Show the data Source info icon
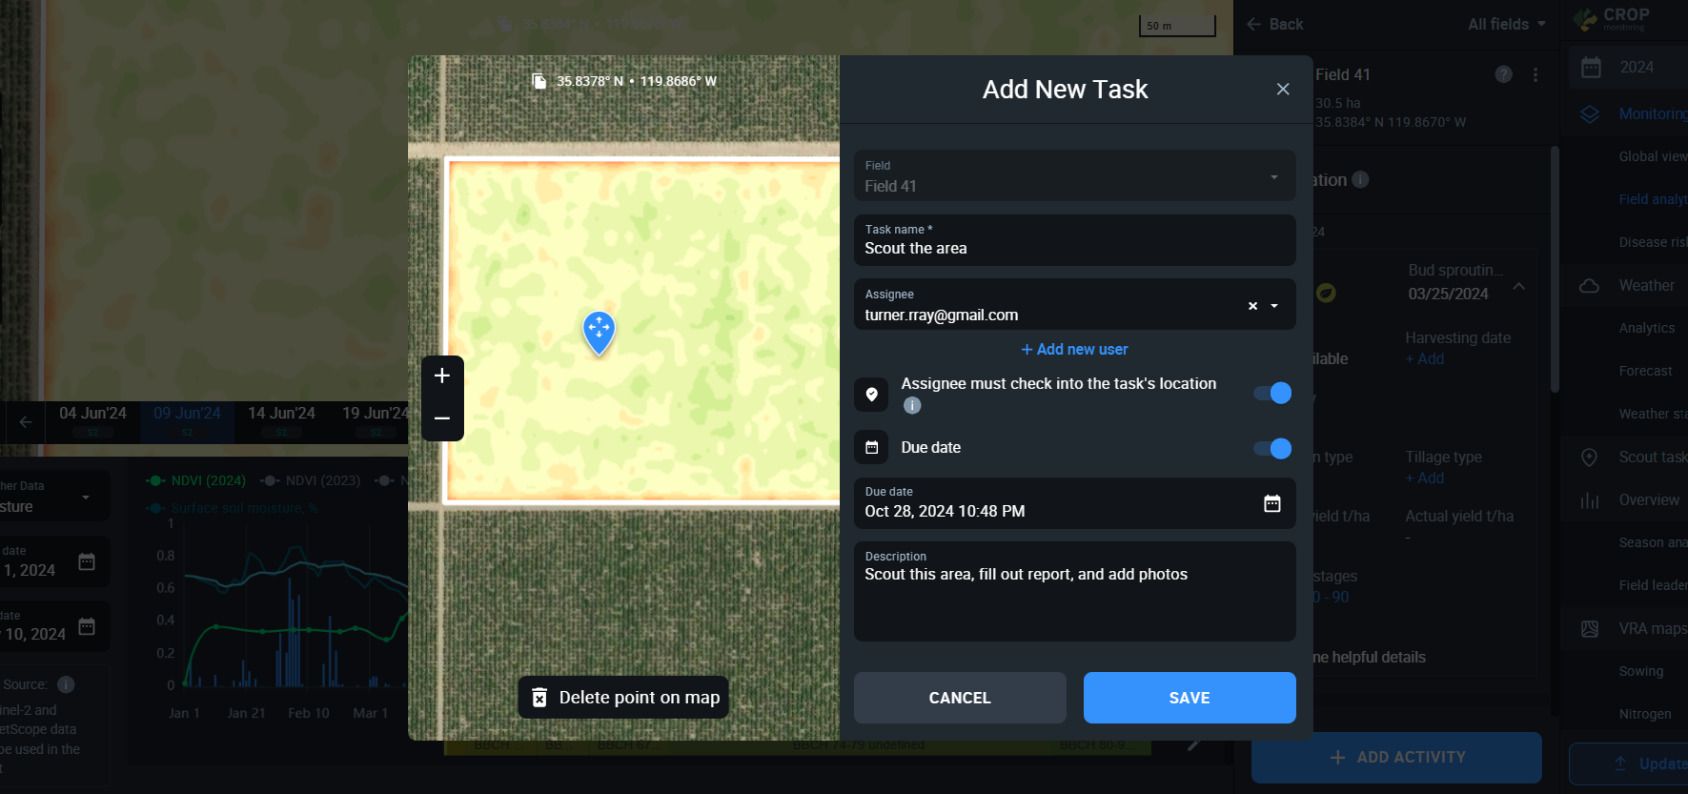 click(x=66, y=685)
